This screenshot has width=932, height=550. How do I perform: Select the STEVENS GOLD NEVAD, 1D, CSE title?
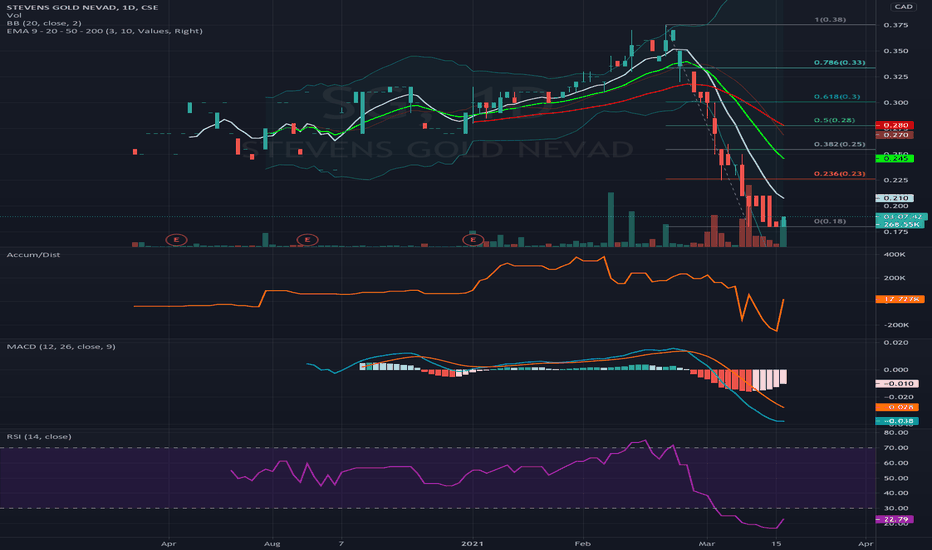(83, 7)
